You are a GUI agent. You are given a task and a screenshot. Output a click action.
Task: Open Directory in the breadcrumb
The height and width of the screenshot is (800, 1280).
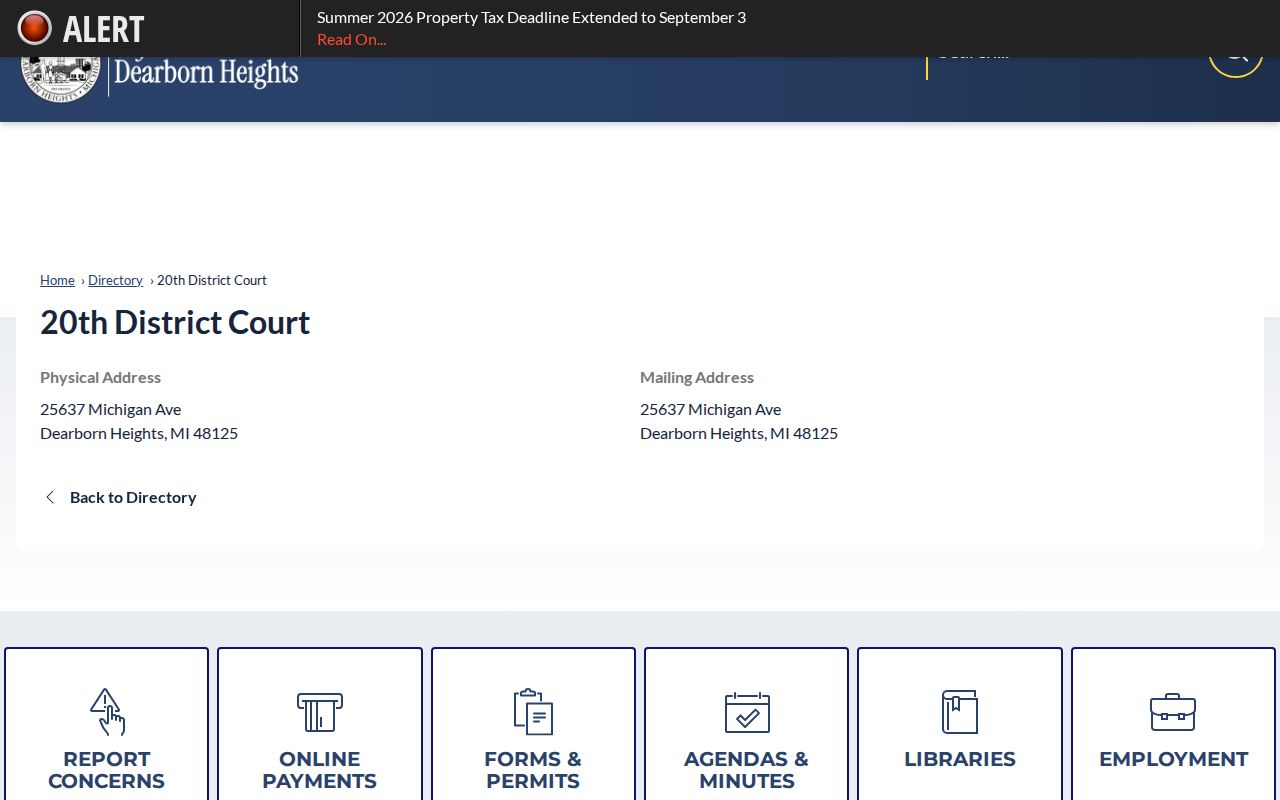[115, 280]
